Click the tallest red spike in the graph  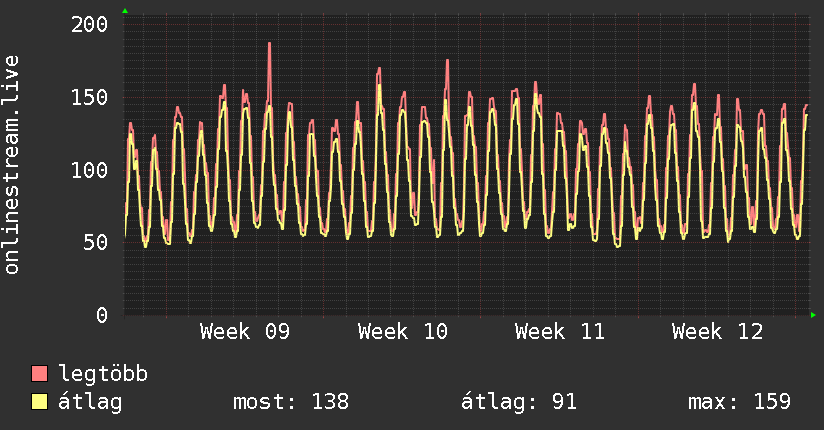[x=269, y=45]
